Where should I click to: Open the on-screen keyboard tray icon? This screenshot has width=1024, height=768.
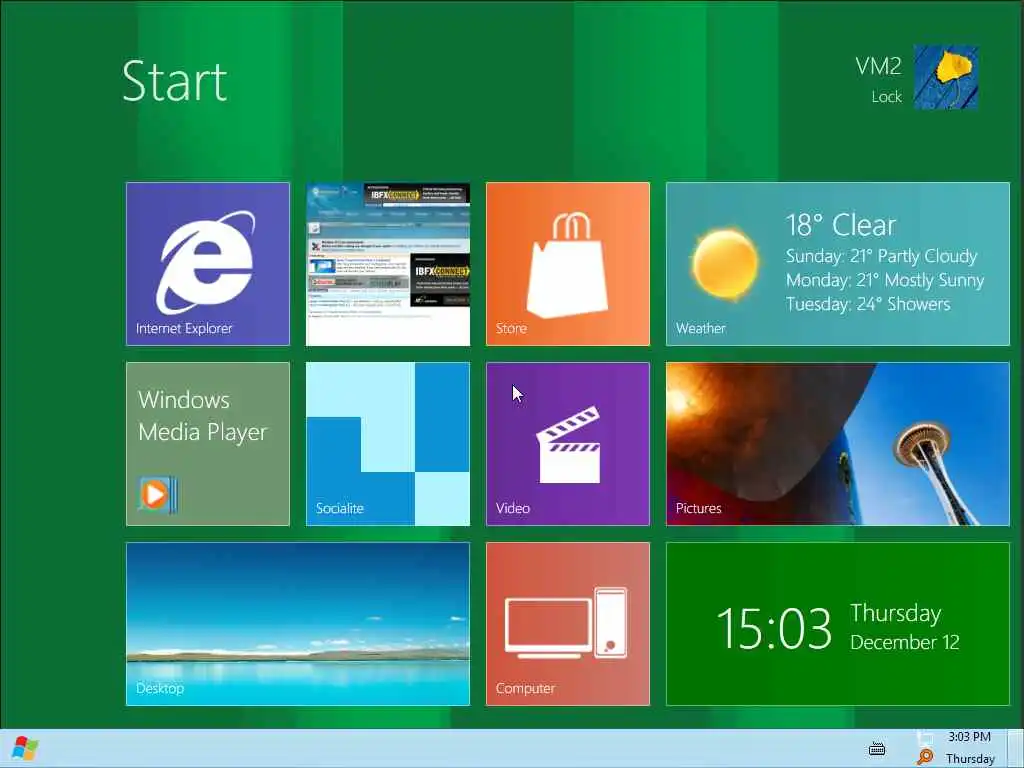tap(877, 749)
